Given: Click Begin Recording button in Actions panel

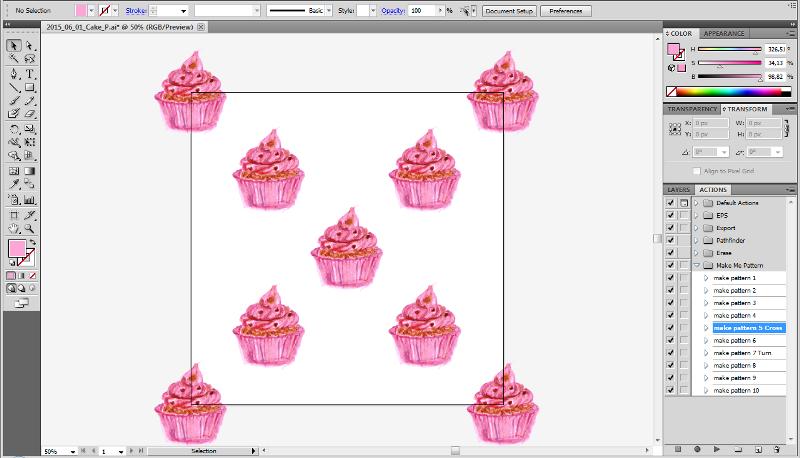Looking at the screenshot, I should pos(697,449).
